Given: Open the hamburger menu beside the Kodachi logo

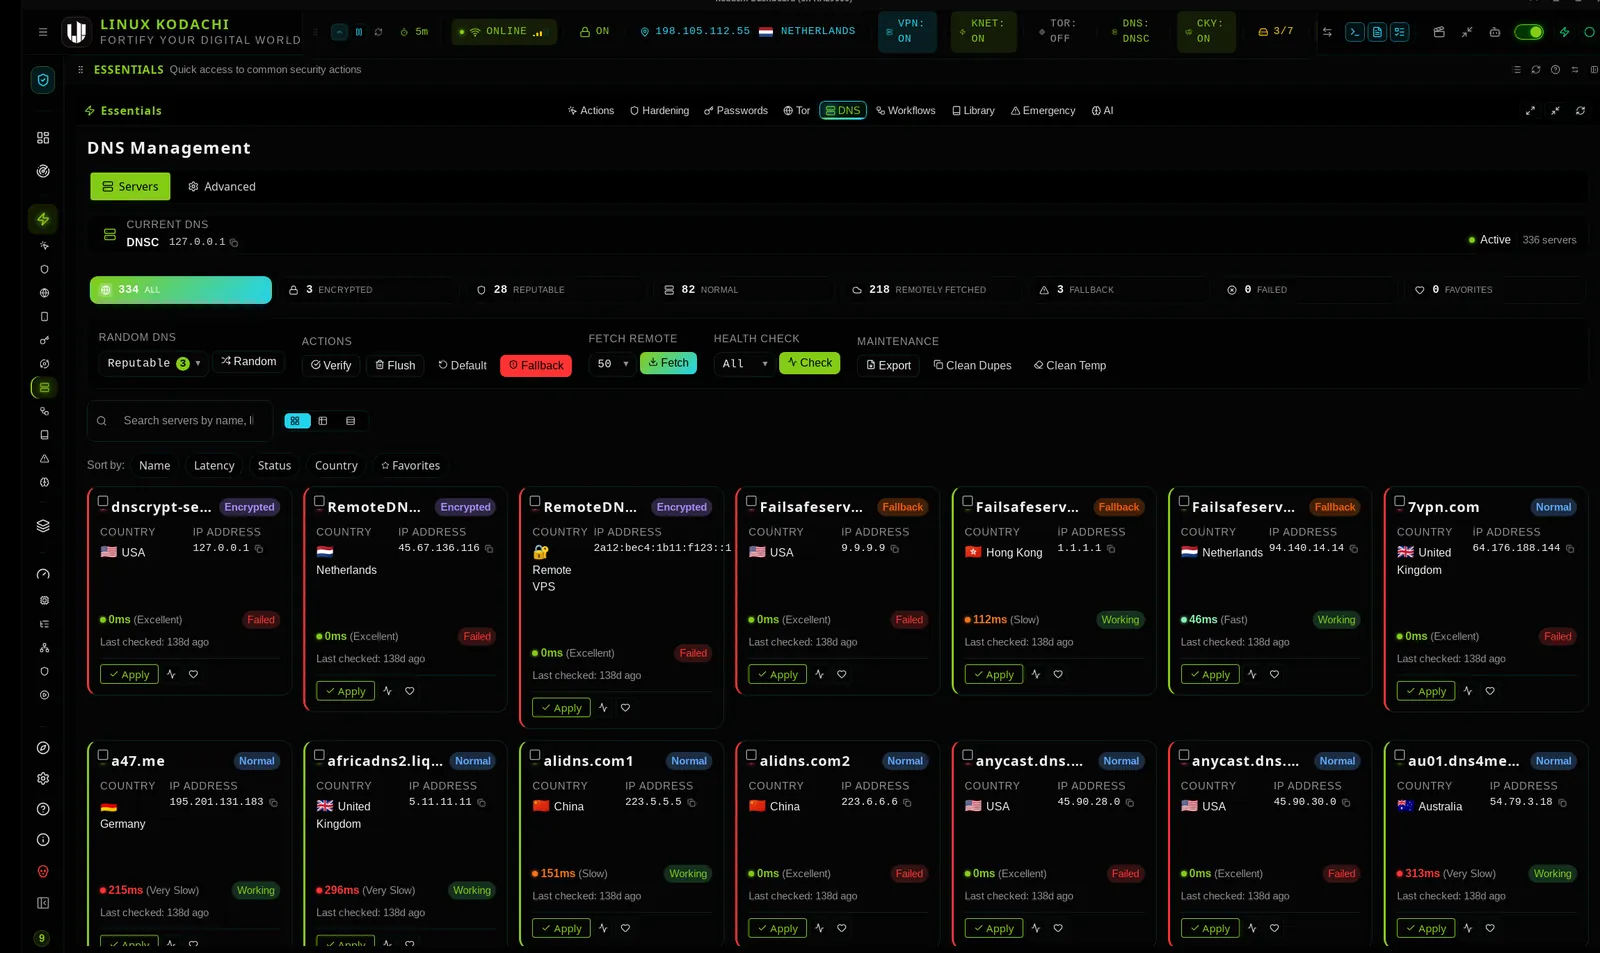Looking at the screenshot, I should pos(43,32).
